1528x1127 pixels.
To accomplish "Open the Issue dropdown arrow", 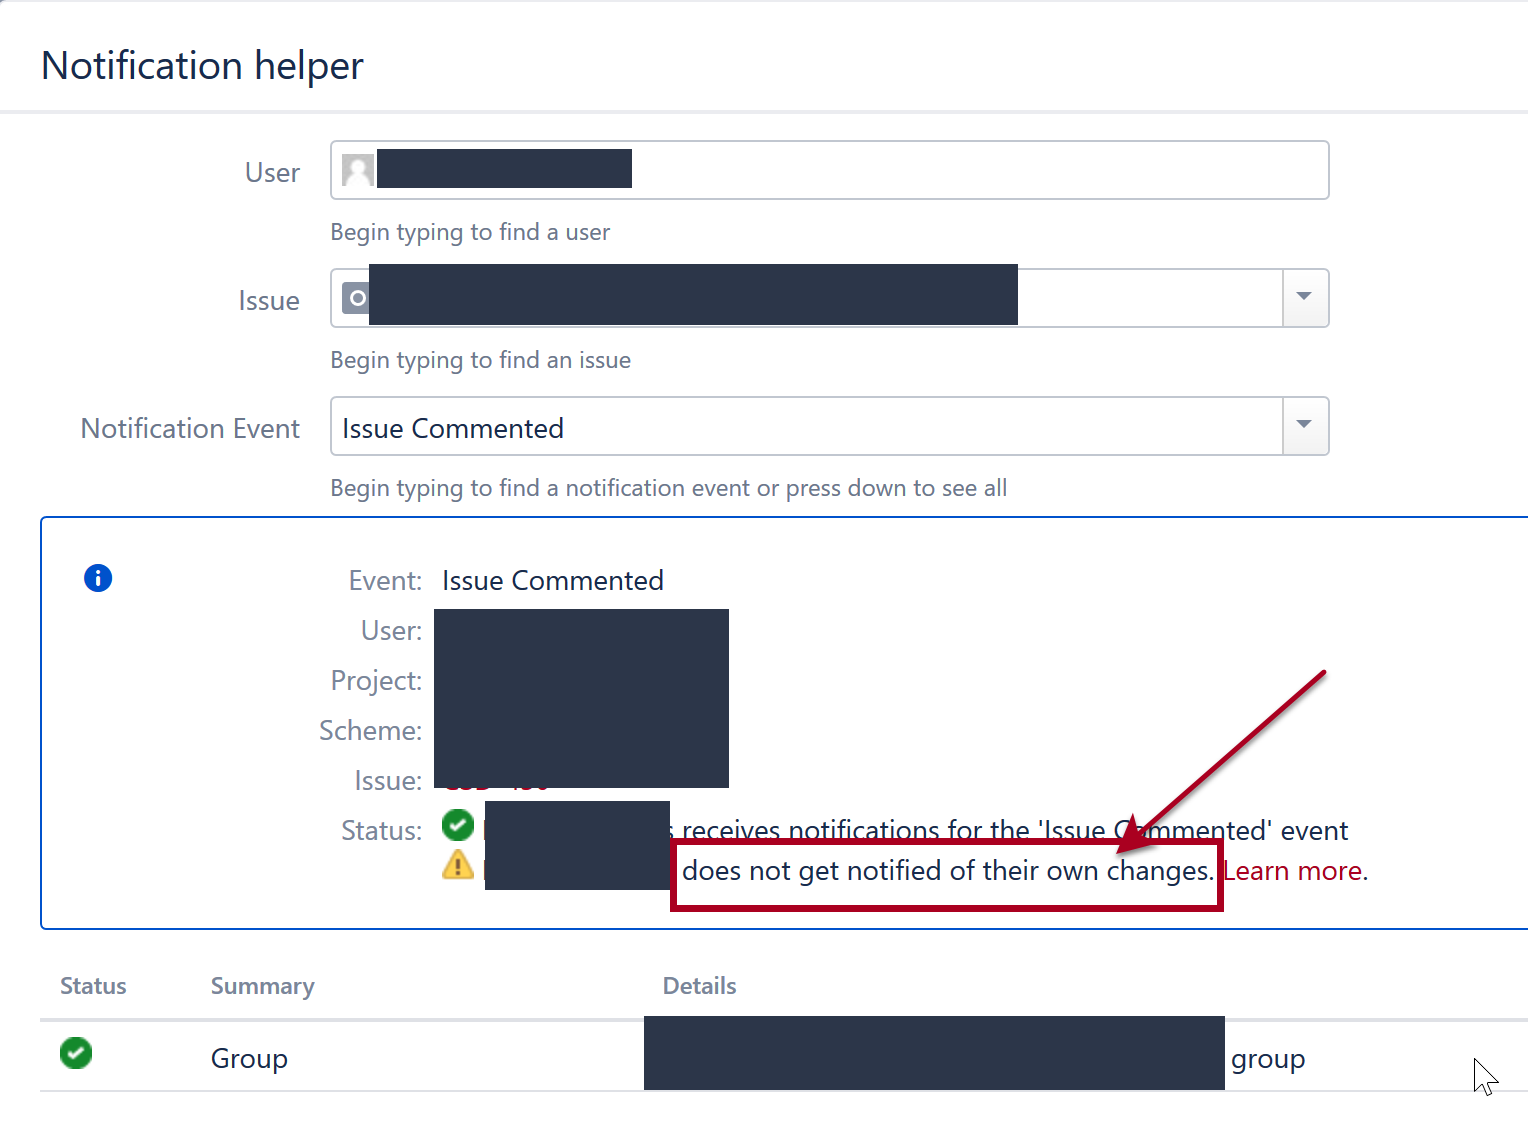I will (x=1304, y=298).
